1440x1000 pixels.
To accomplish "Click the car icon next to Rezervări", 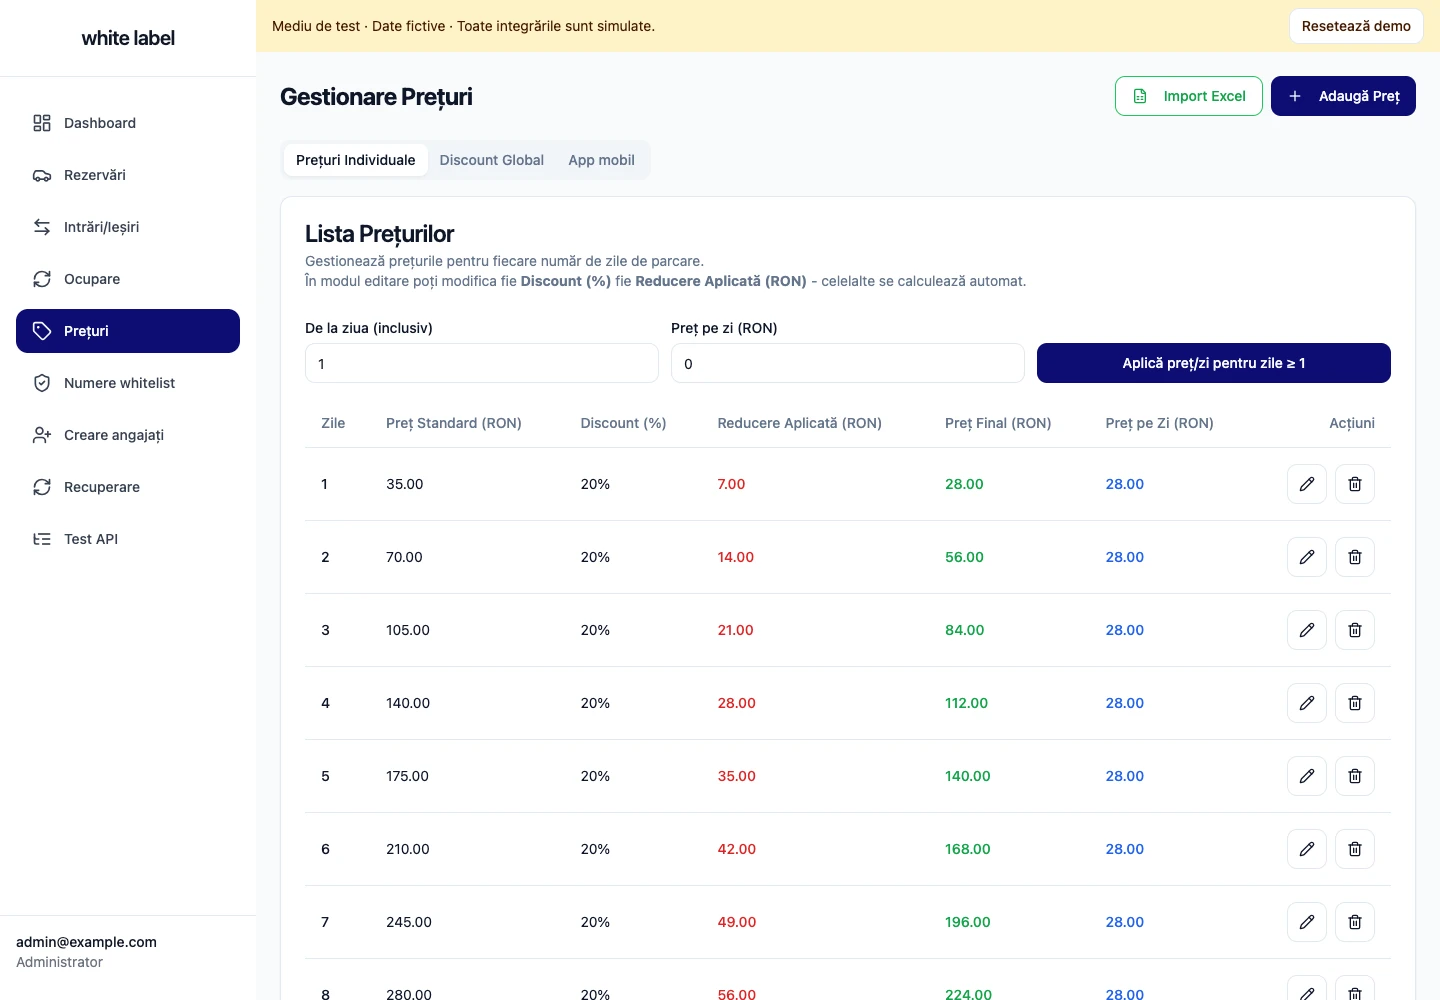I will click(x=42, y=175).
